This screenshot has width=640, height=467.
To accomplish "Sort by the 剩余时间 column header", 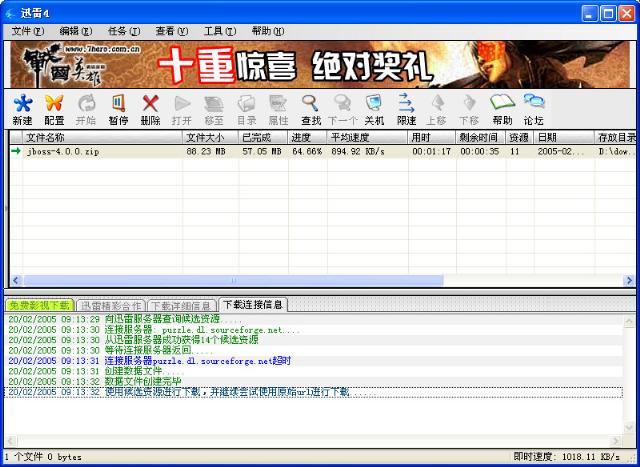I will click(x=481, y=137).
